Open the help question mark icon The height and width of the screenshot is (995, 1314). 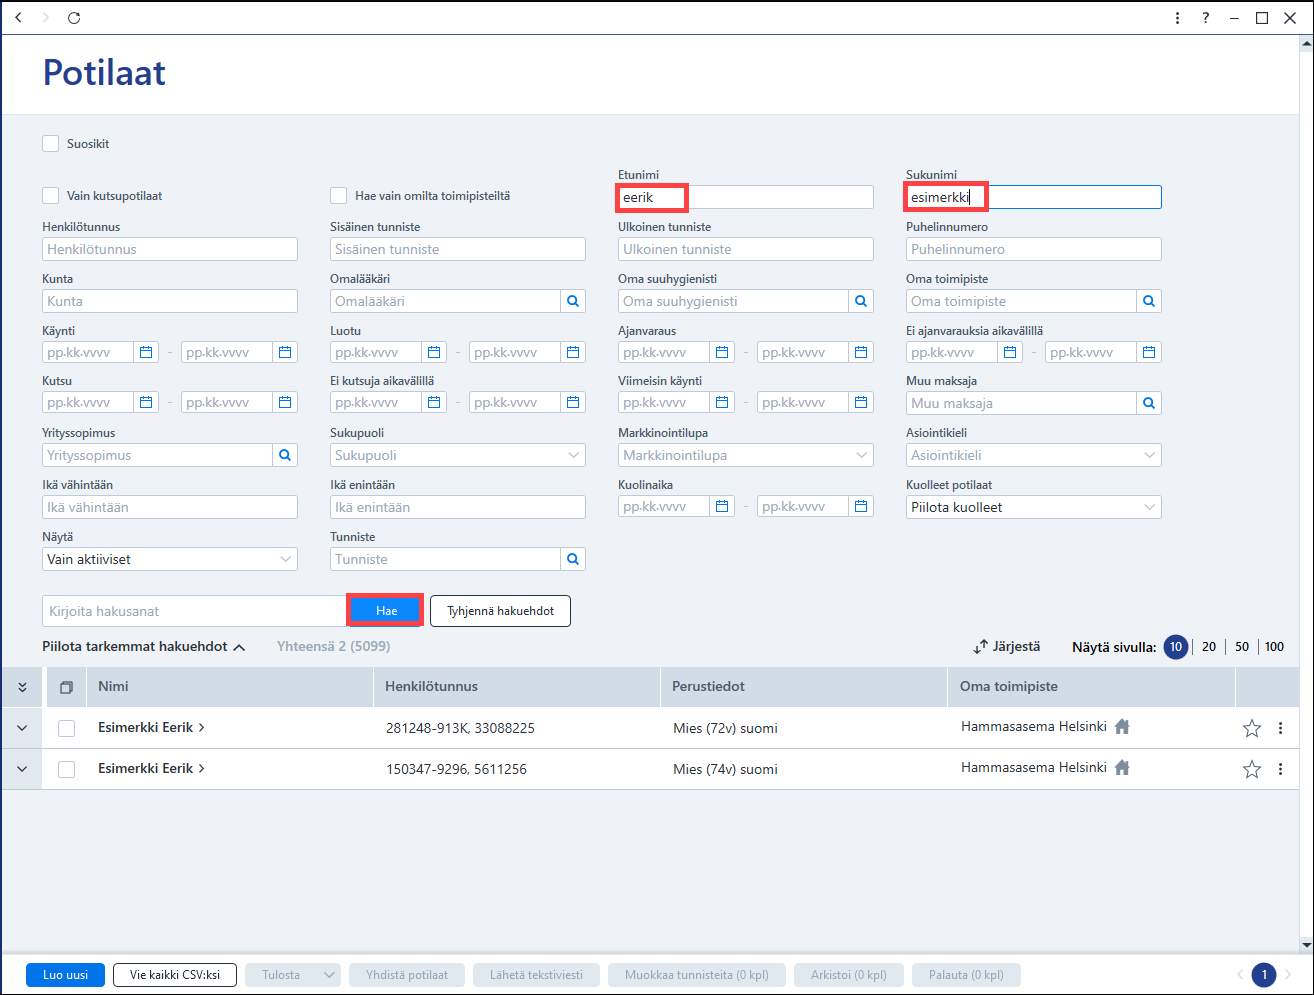point(1206,18)
